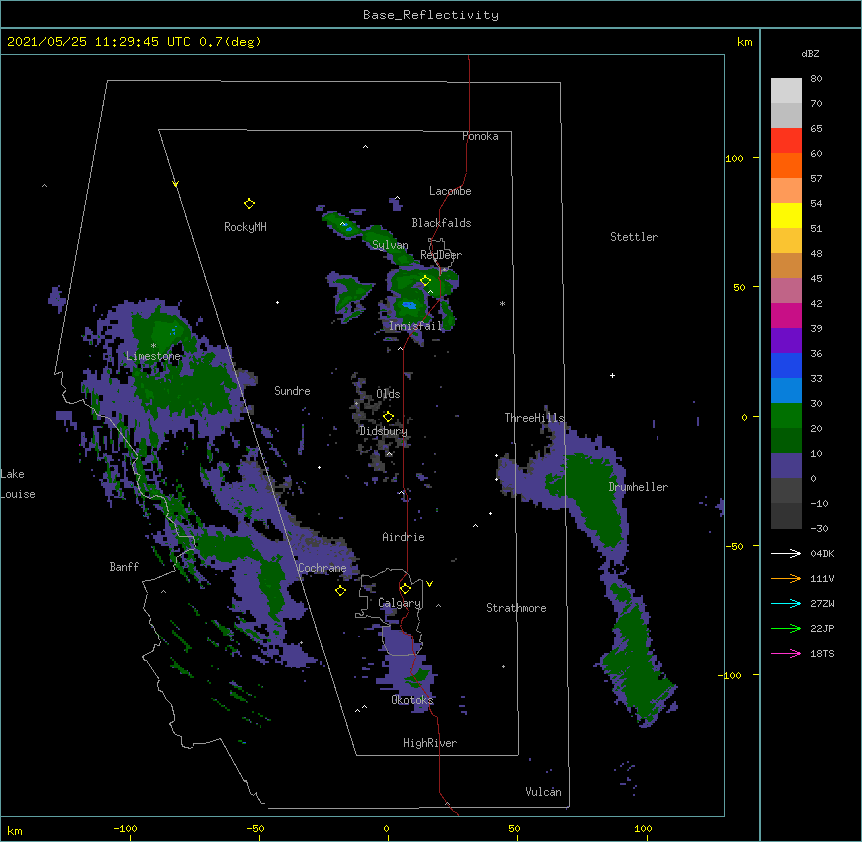Viewport: 862px width, 842px height.
Task: Click the Olds town label
Action: pyautogui.click(x=388, y=394)
